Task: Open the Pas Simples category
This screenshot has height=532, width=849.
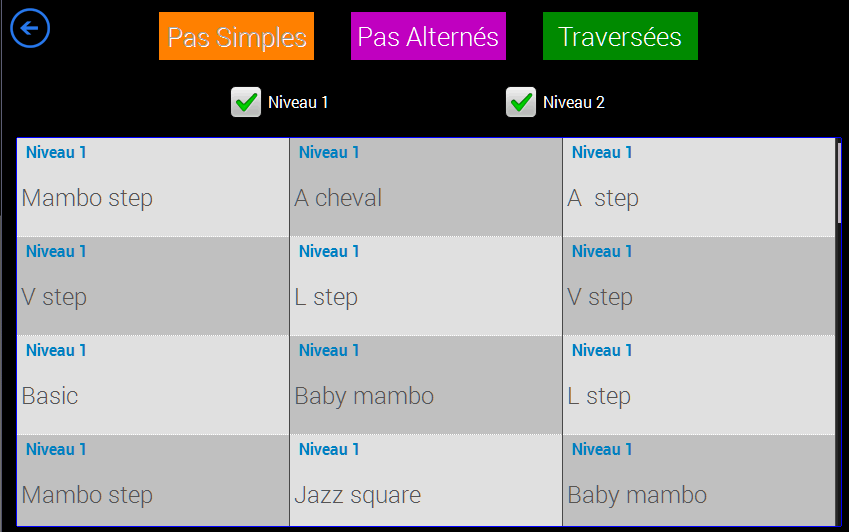Action: coord(236,37)
